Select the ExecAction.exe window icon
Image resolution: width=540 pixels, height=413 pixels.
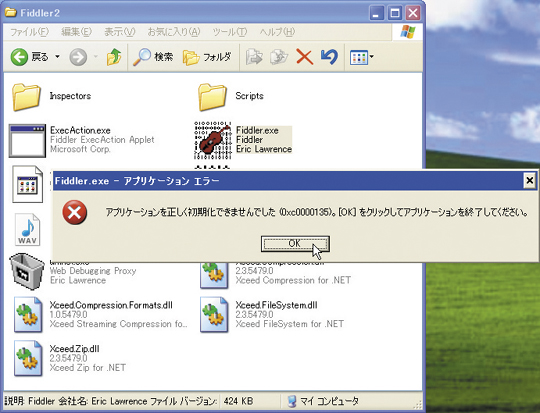(x=27, y=141)
